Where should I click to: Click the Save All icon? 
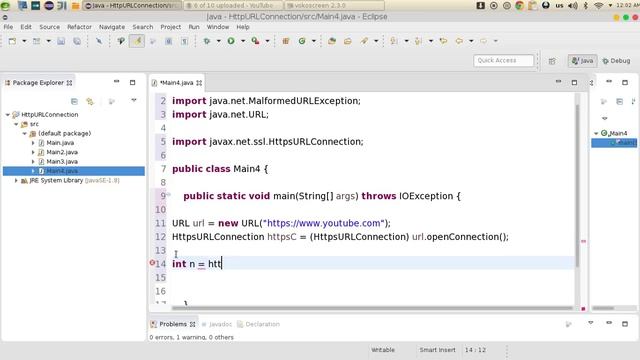tap(77, 41)
